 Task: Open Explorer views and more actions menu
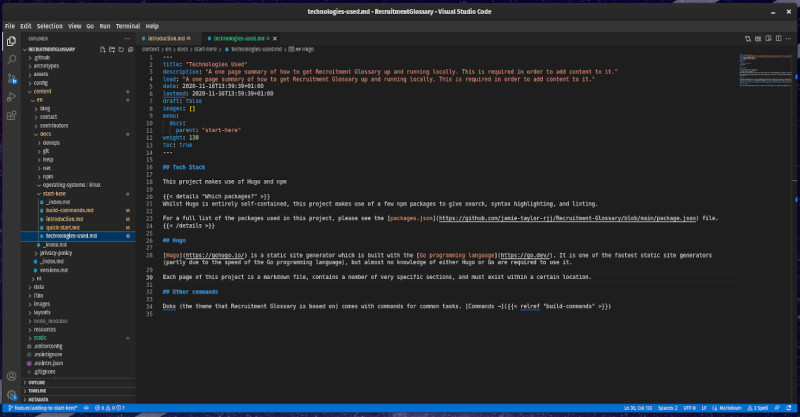coord(127,39)
